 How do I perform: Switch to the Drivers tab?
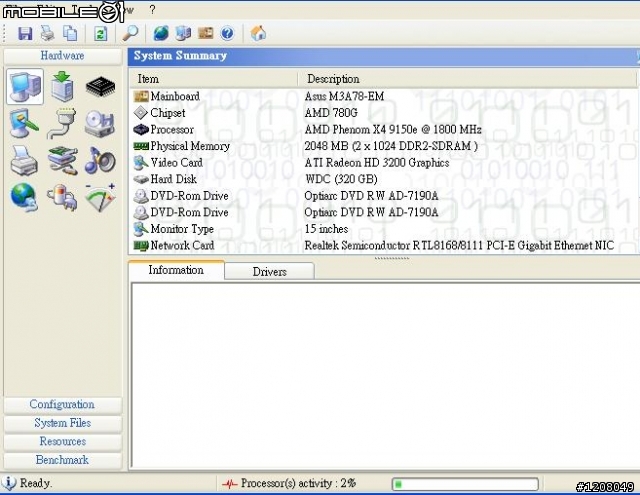coord(269,272)
